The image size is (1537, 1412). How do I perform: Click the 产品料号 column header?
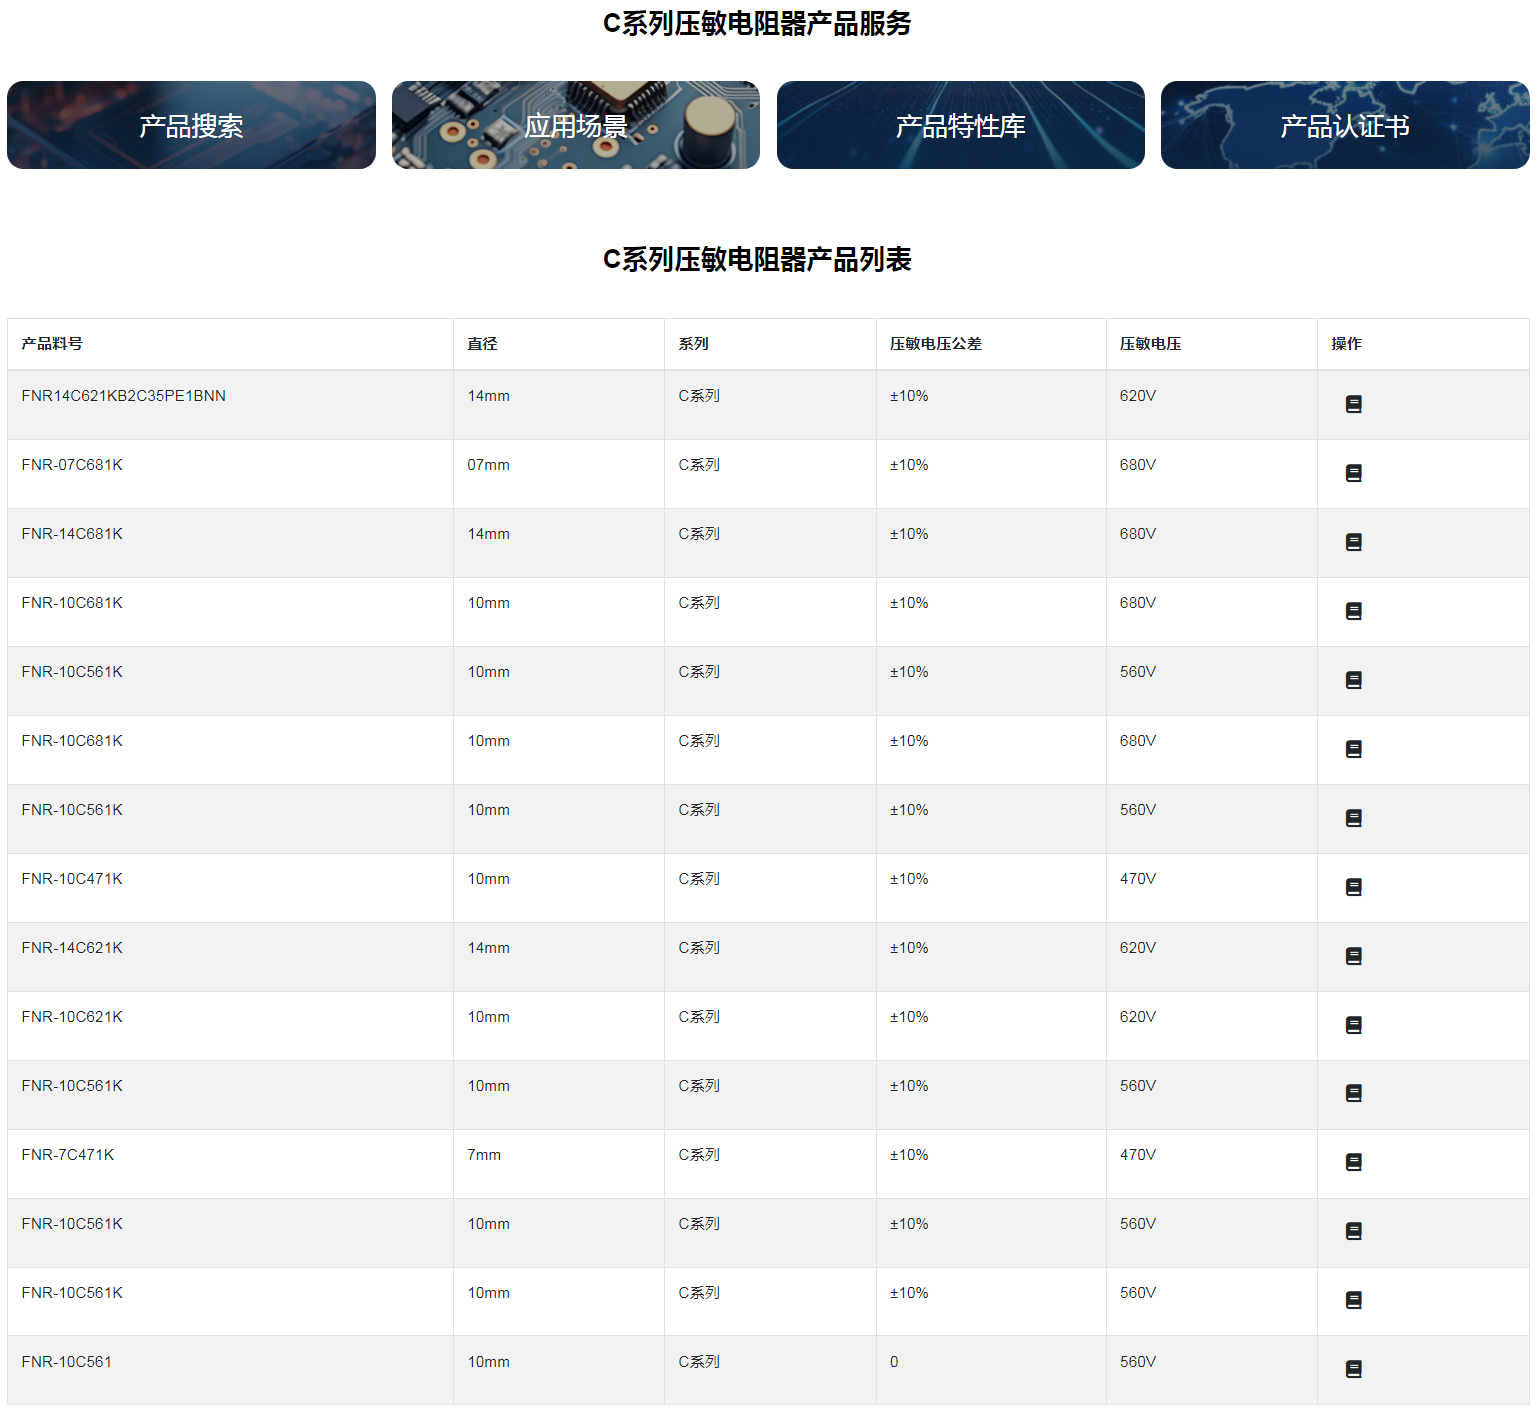coord(51,343)
